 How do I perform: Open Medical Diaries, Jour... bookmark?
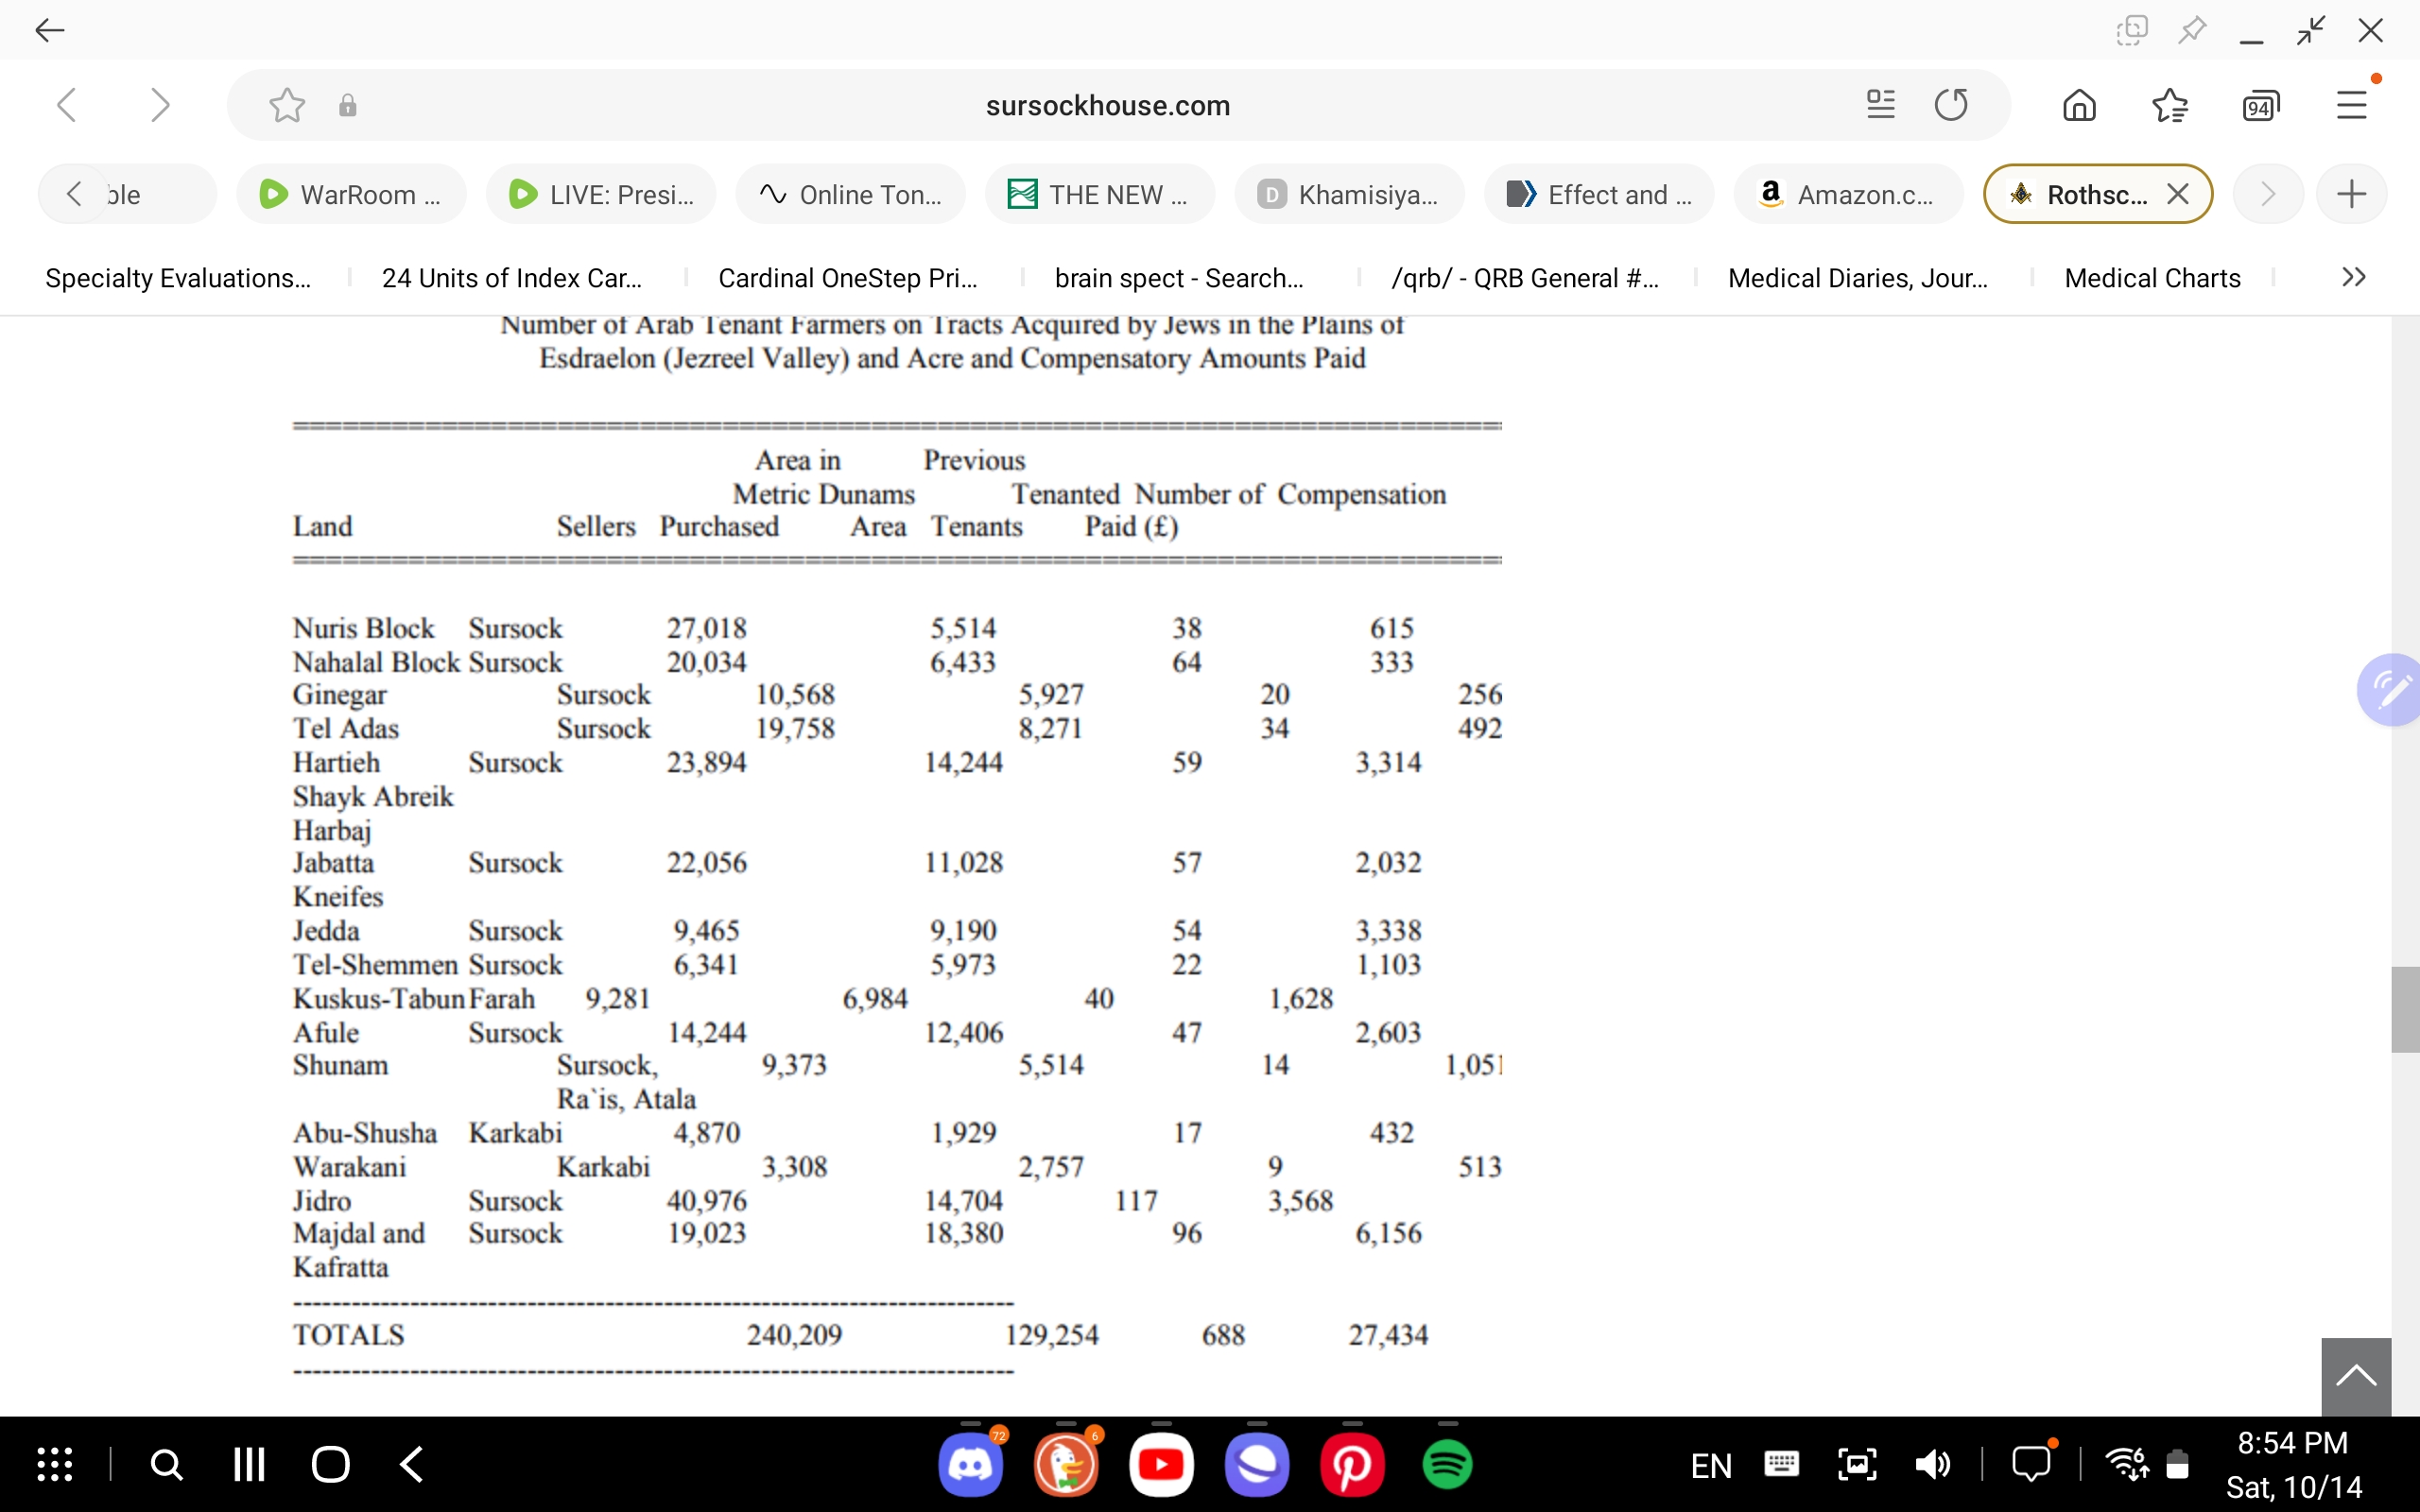click(x=1858, y=278)
